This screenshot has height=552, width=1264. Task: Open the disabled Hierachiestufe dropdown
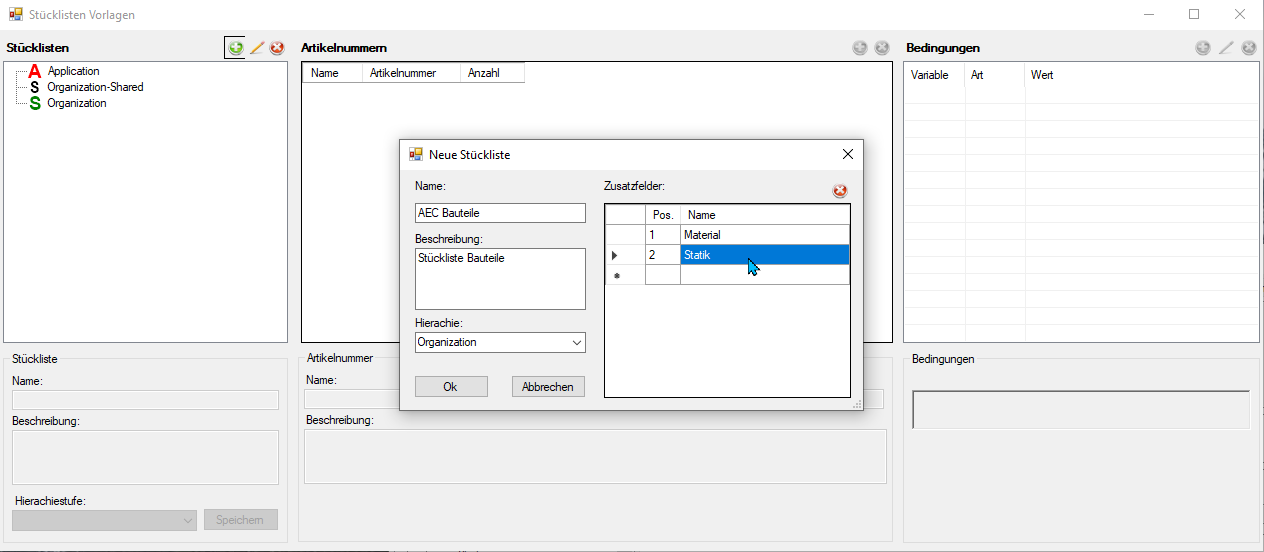tap(189, 520)
